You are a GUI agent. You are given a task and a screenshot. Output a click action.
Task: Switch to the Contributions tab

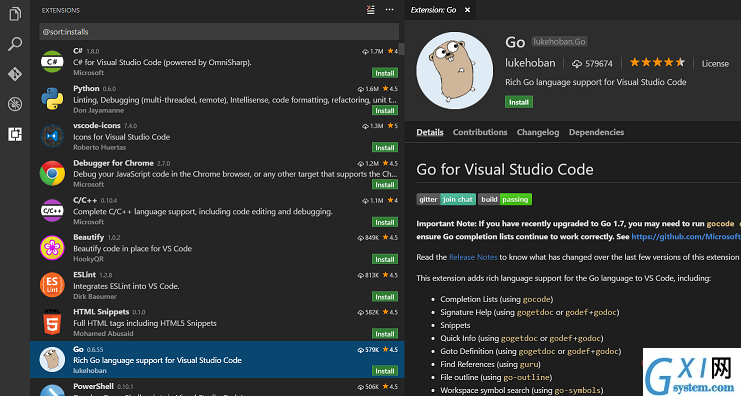pos(480,132)
